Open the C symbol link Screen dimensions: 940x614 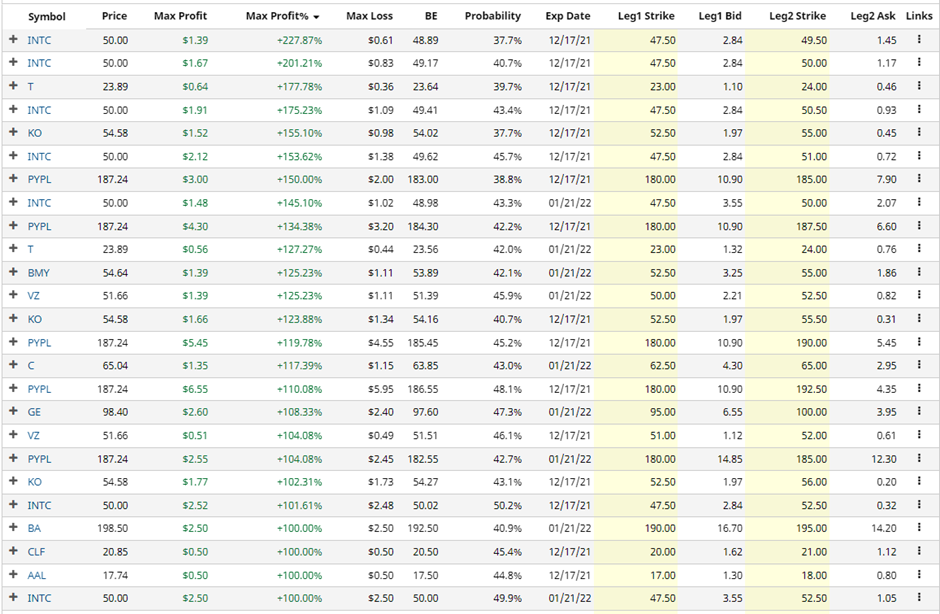[x=31, y=366]
